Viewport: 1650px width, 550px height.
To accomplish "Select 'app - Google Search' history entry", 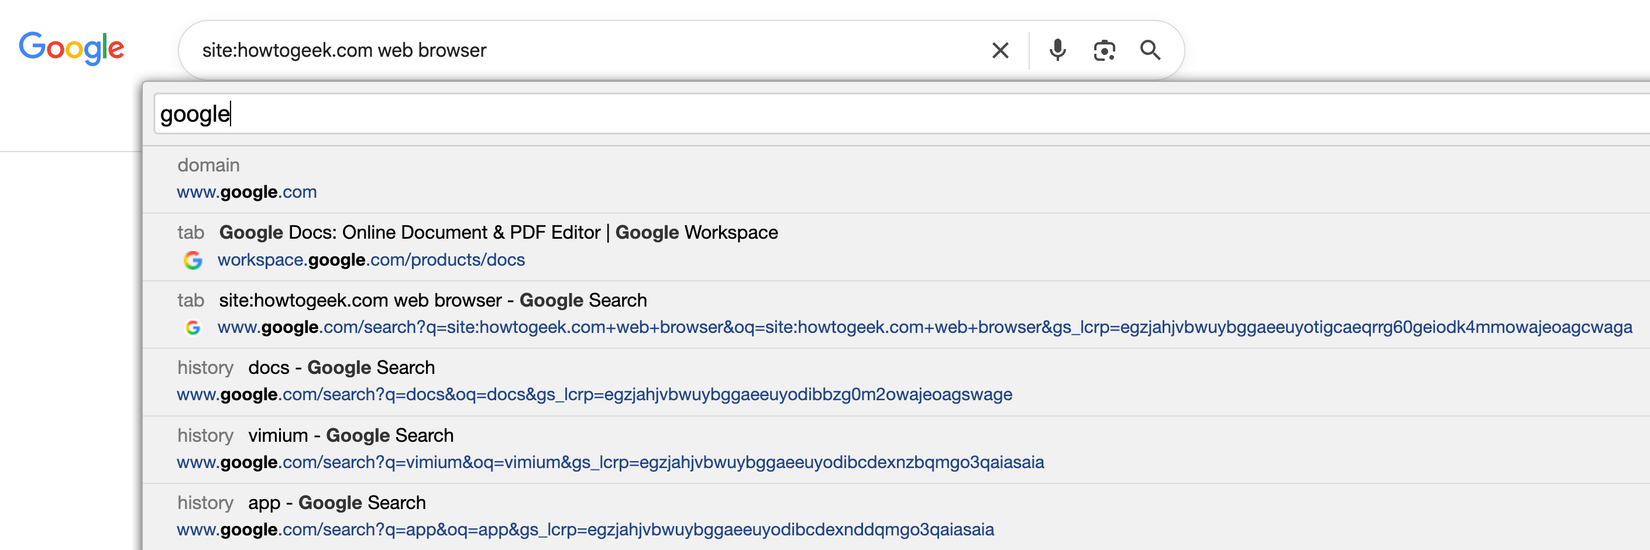I will (337, 503).
